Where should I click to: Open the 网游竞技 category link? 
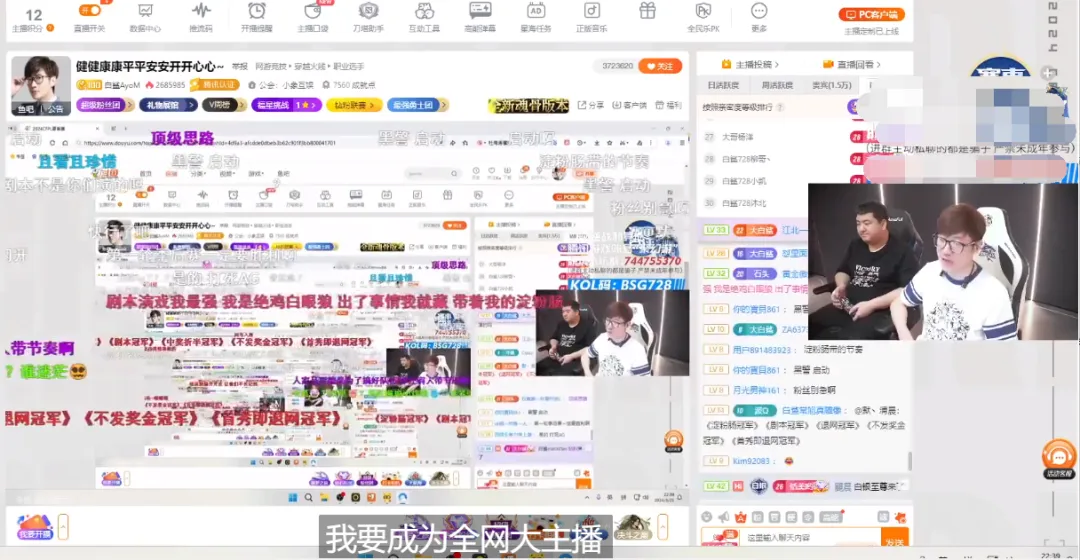(x=269, y=67)
